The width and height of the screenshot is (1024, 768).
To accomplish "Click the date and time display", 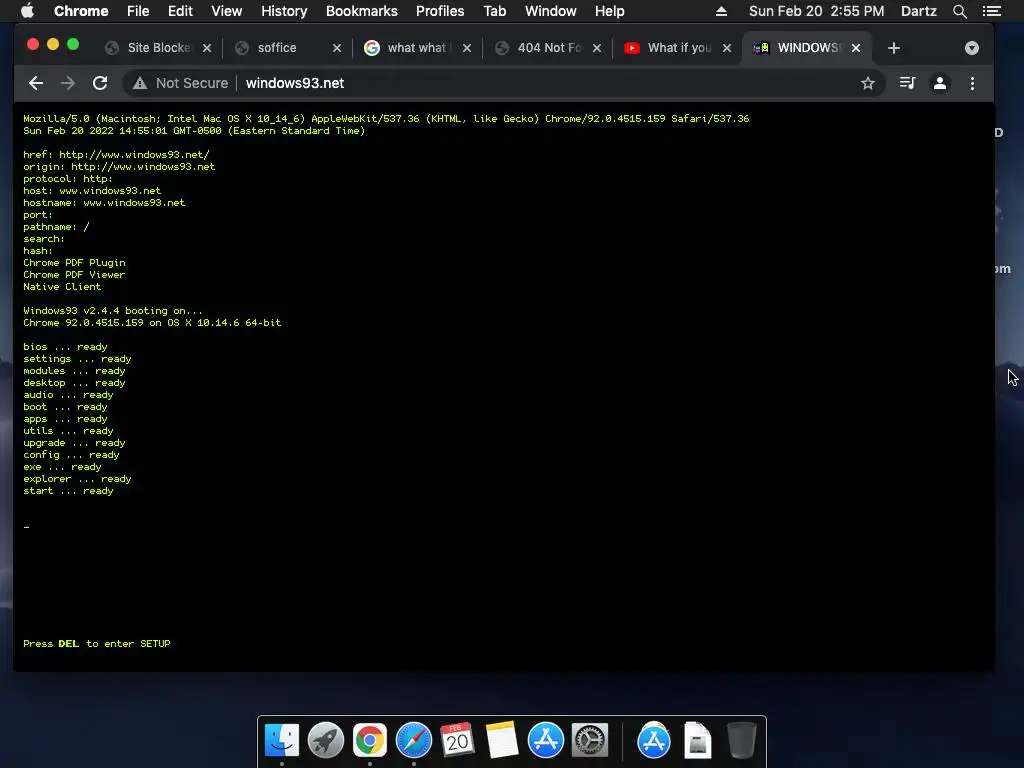I will pyautogui.click(x=816, y=11).
